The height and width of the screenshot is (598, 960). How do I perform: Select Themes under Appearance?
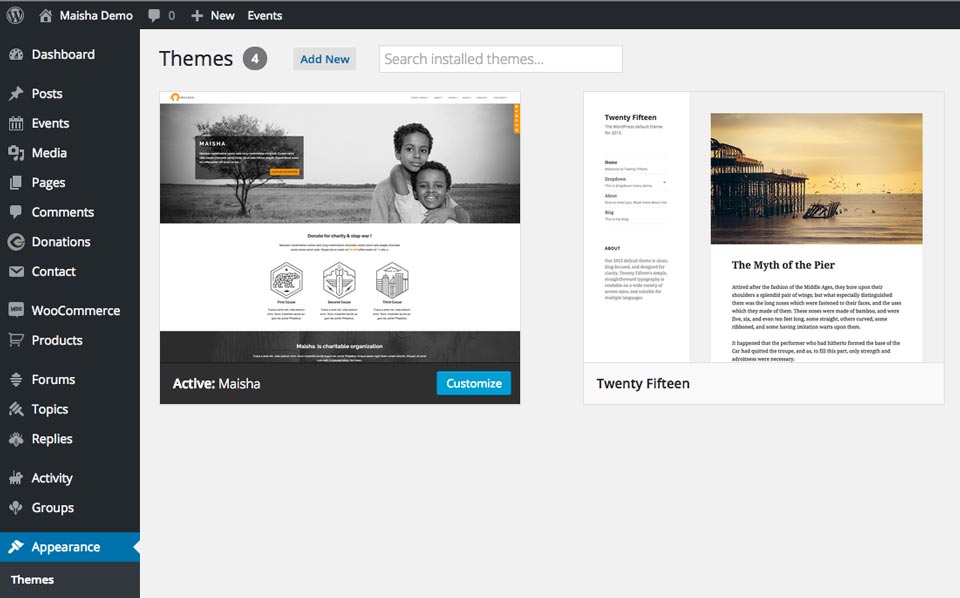pos(33,579)
